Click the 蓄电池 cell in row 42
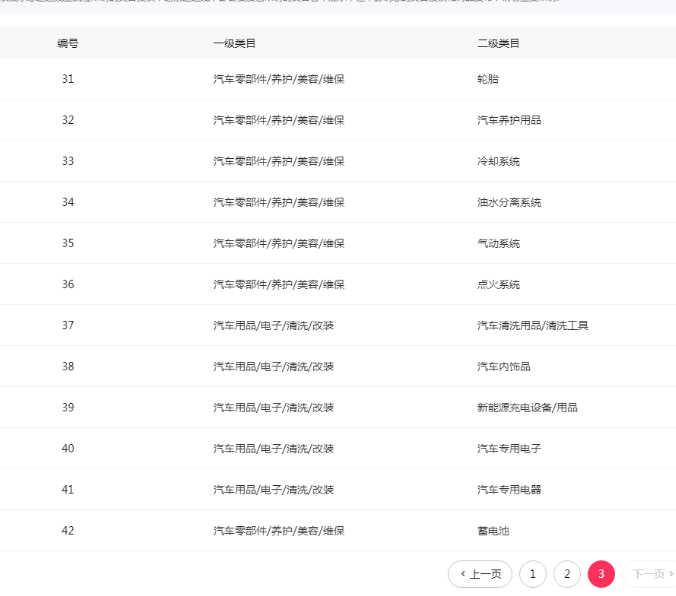The image size is (676, 596). click(x=493, y=530)
